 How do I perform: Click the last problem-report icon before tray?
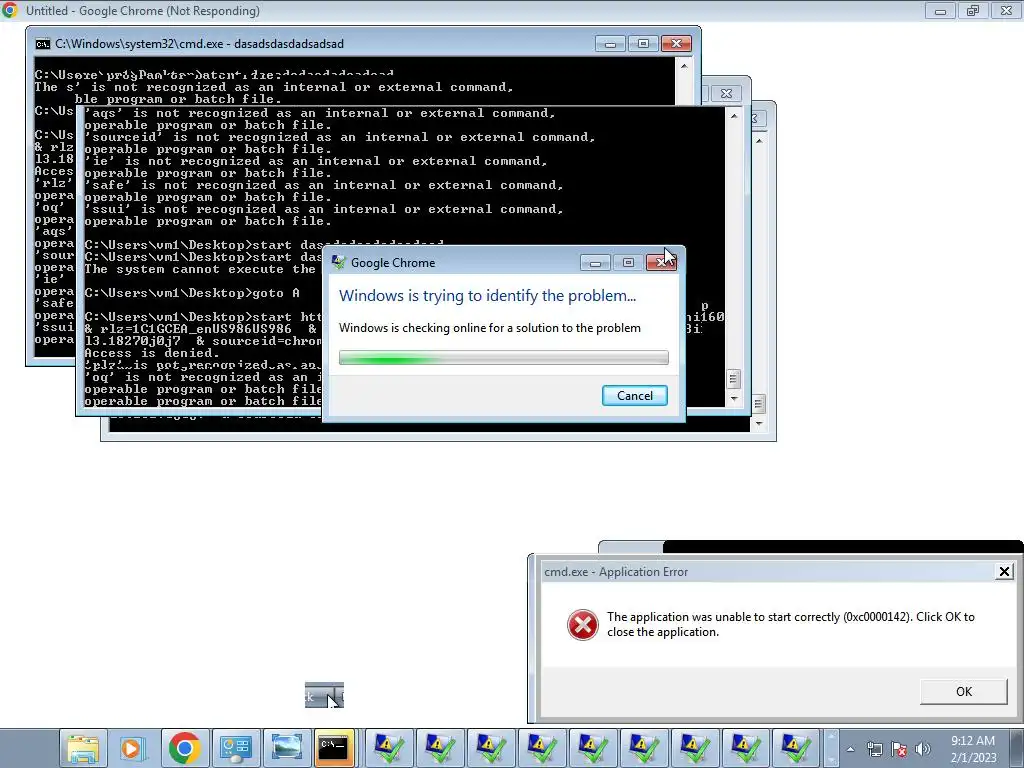tap(796, 748)
